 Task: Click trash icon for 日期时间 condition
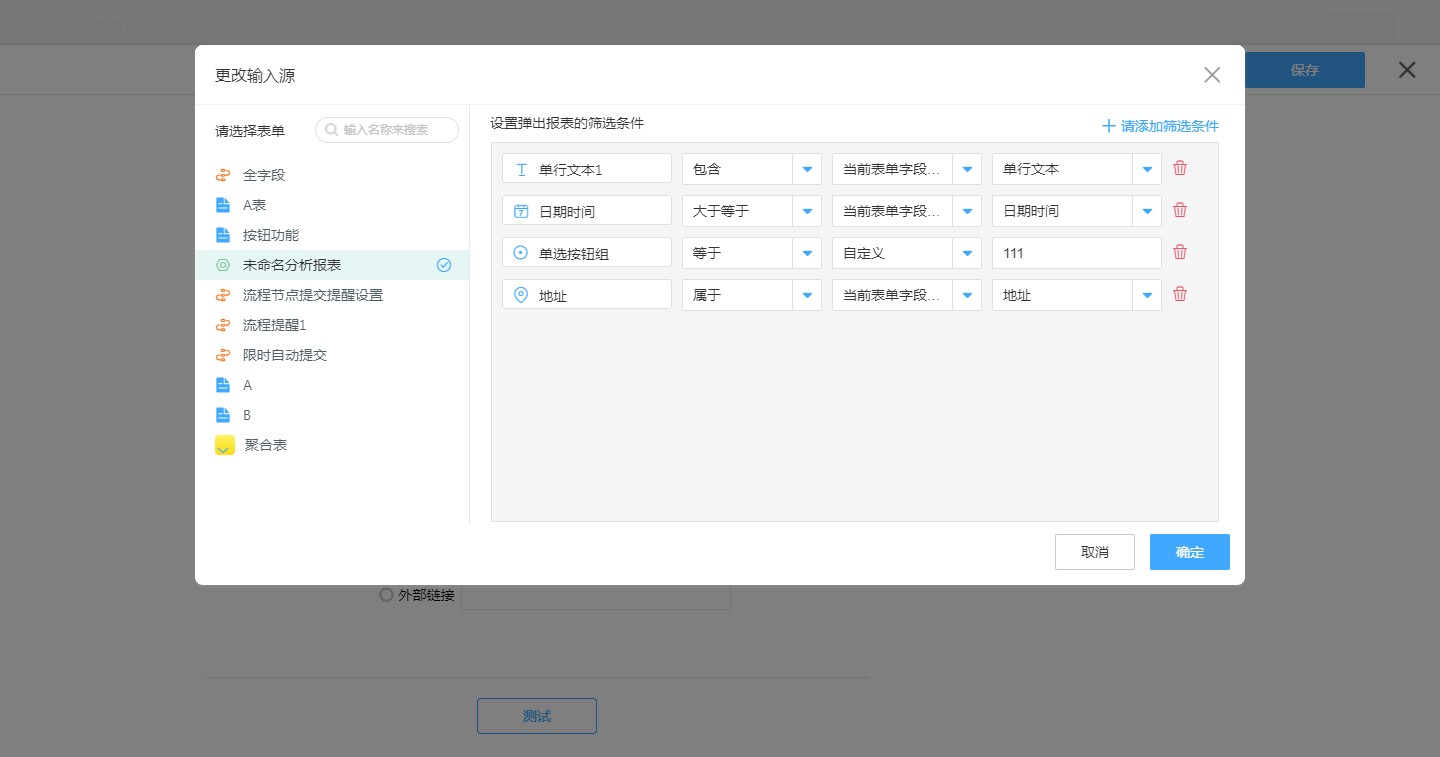click(1180, 210)
